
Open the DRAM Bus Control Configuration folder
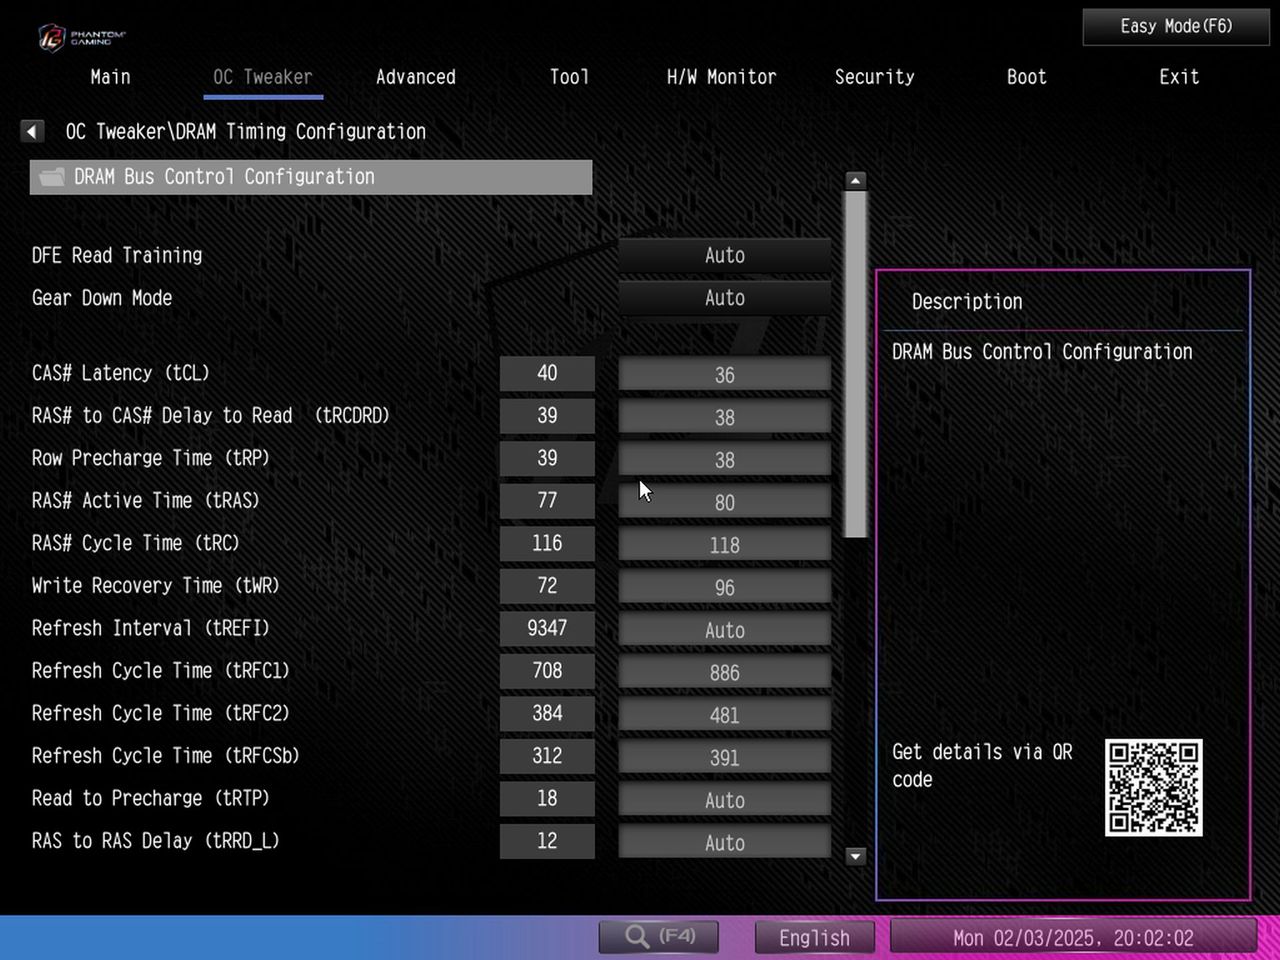pos(311,177)
